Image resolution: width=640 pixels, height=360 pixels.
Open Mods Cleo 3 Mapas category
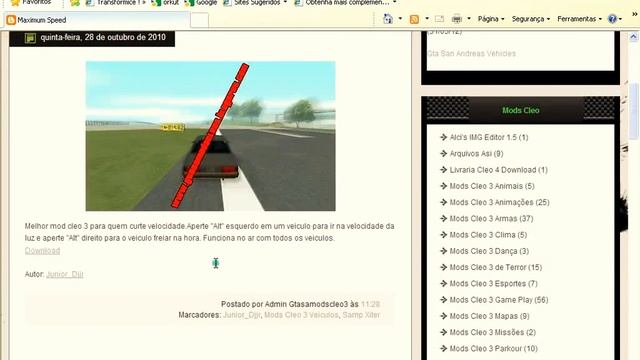click(x=489, y=316)
